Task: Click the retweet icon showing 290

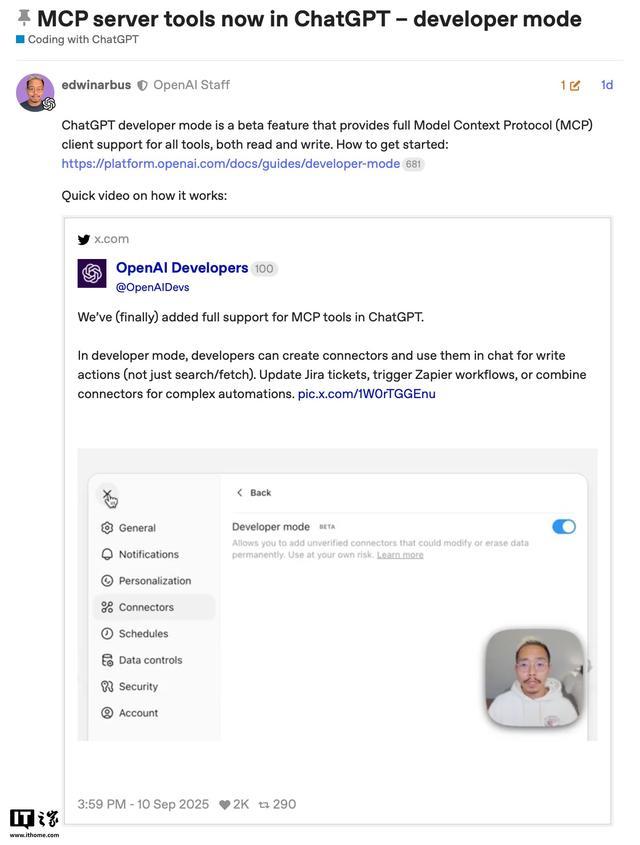Action: pos(264,805)
